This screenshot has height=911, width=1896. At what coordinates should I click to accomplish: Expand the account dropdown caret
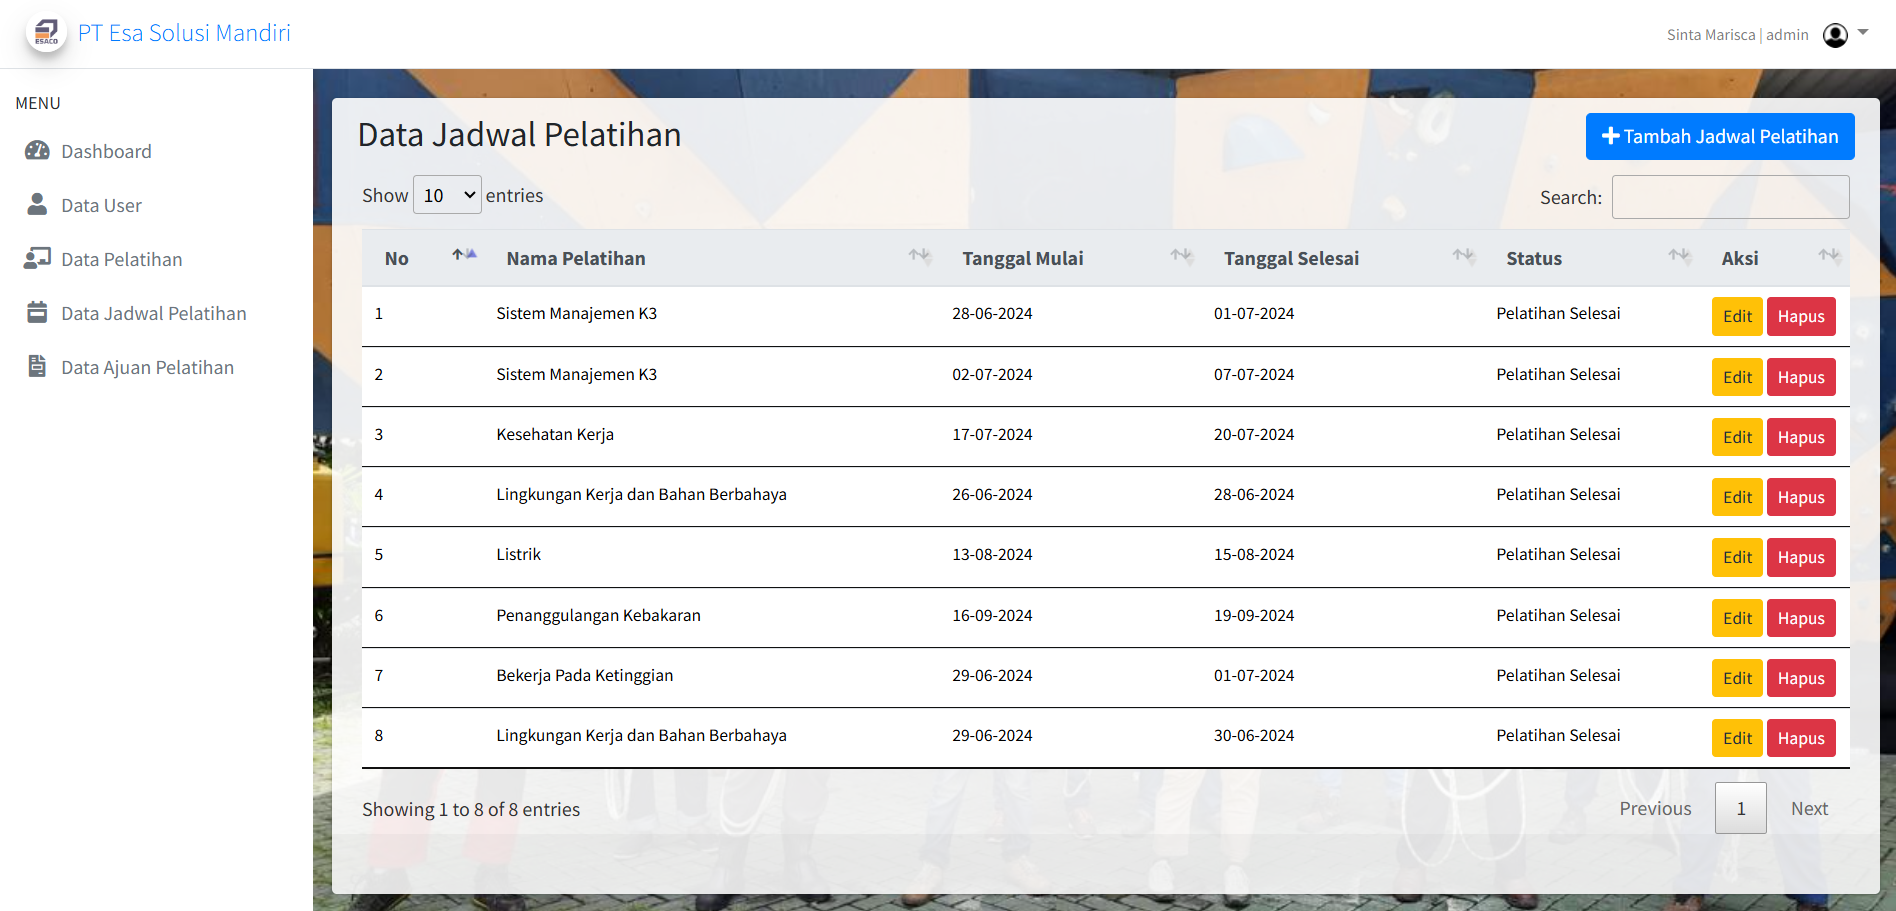coord(1863,32)
